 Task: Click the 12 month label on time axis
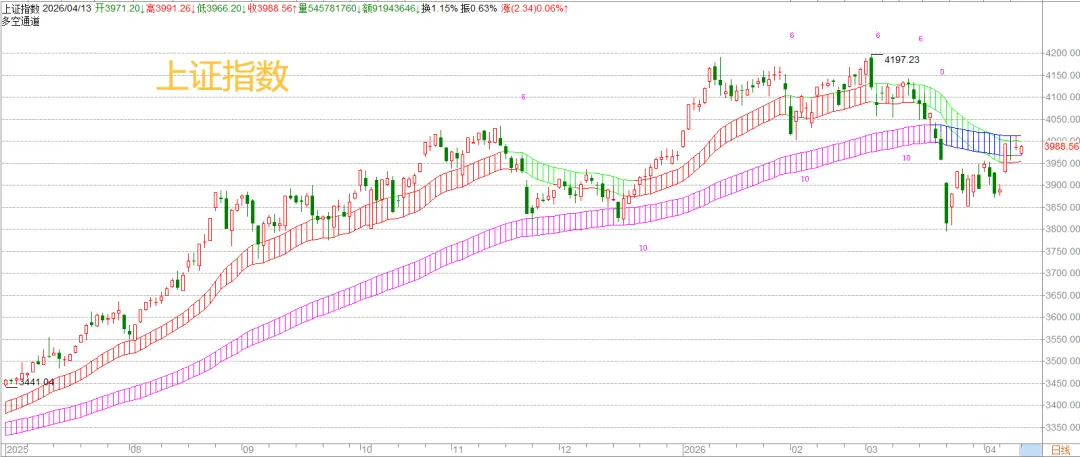coord(565,449)
